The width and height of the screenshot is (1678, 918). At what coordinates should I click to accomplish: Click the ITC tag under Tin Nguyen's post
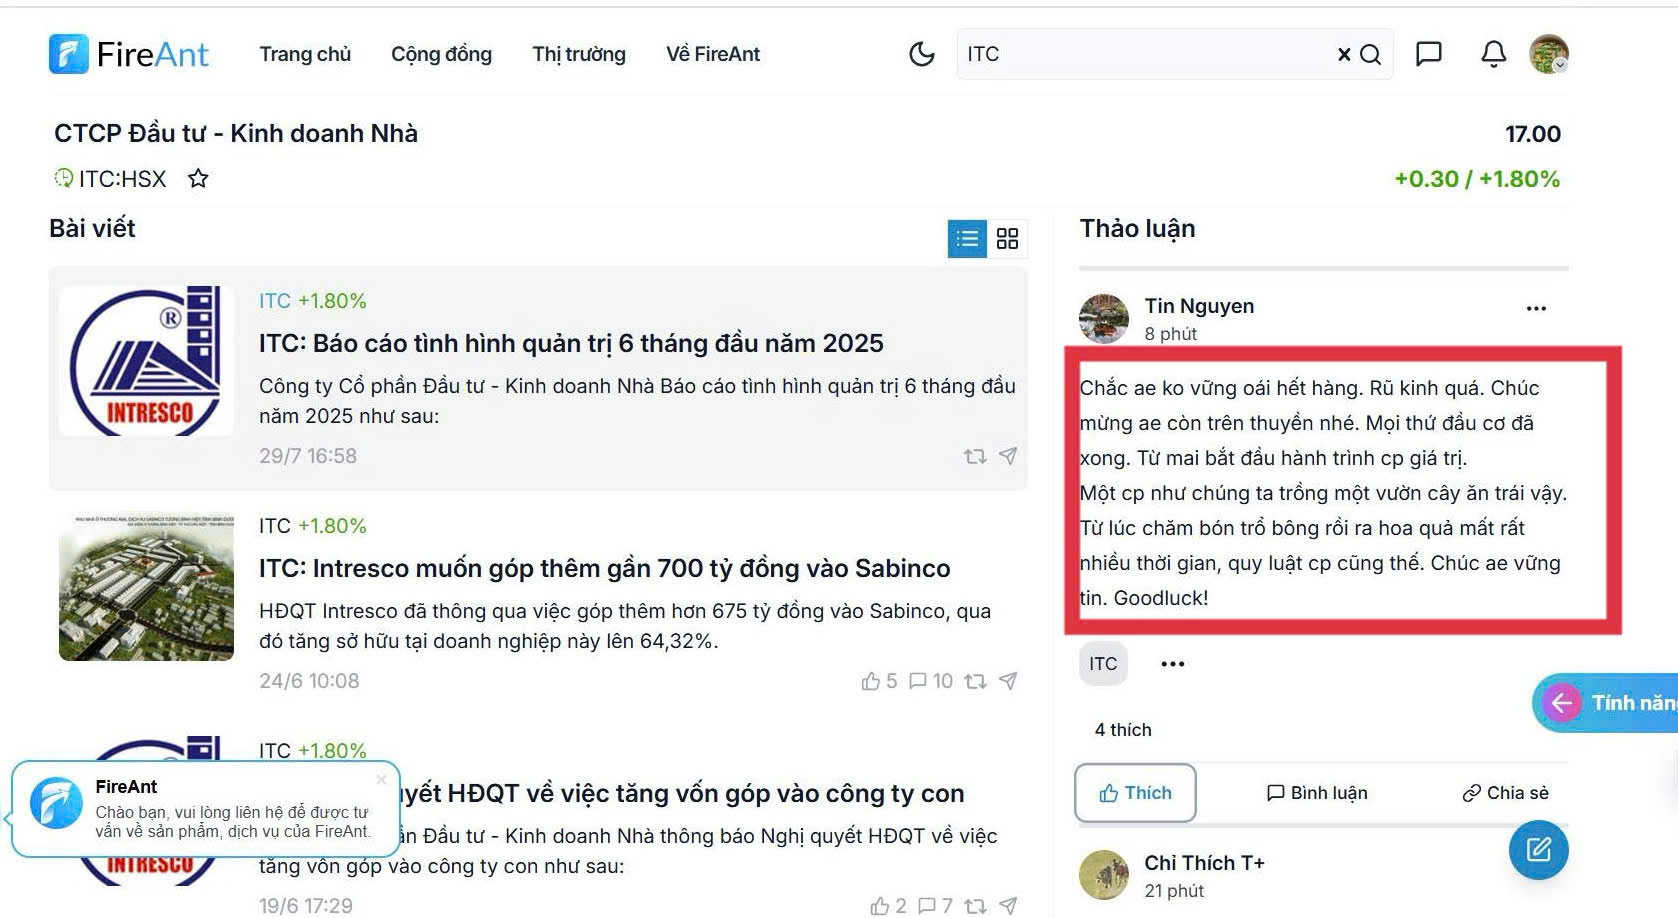[x=1103, y=664]
